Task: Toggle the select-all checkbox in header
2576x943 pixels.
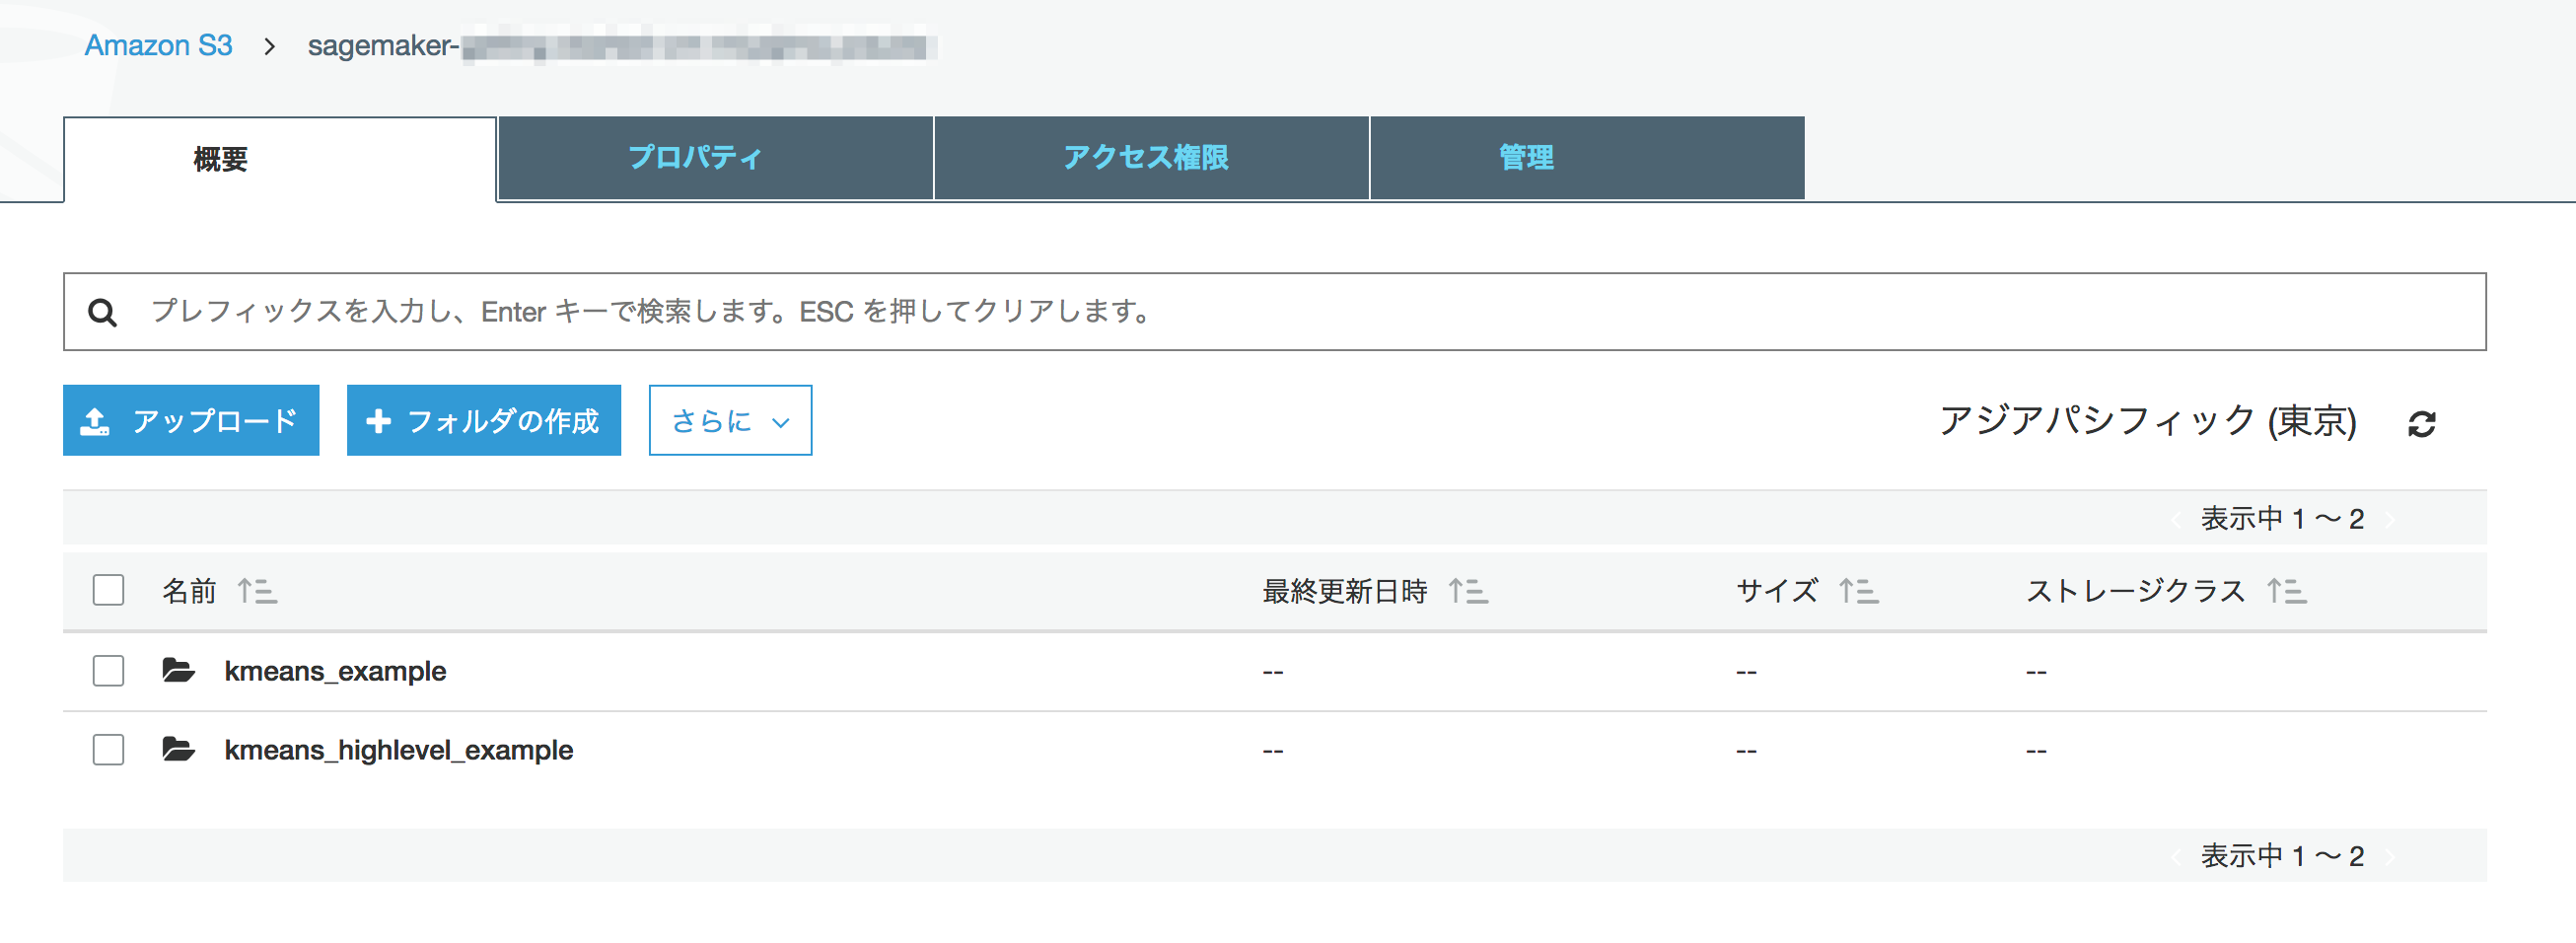Action: tap(108, 590)
